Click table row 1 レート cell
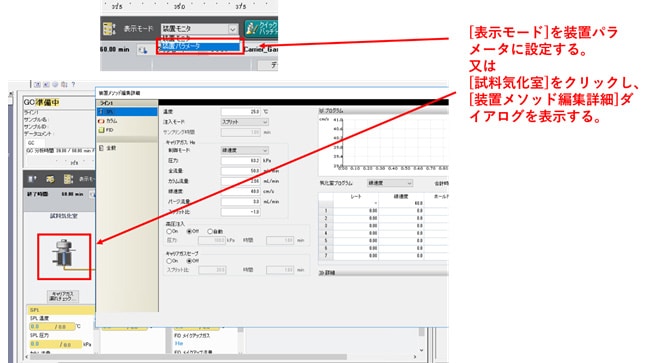 (x=356, y=210)
